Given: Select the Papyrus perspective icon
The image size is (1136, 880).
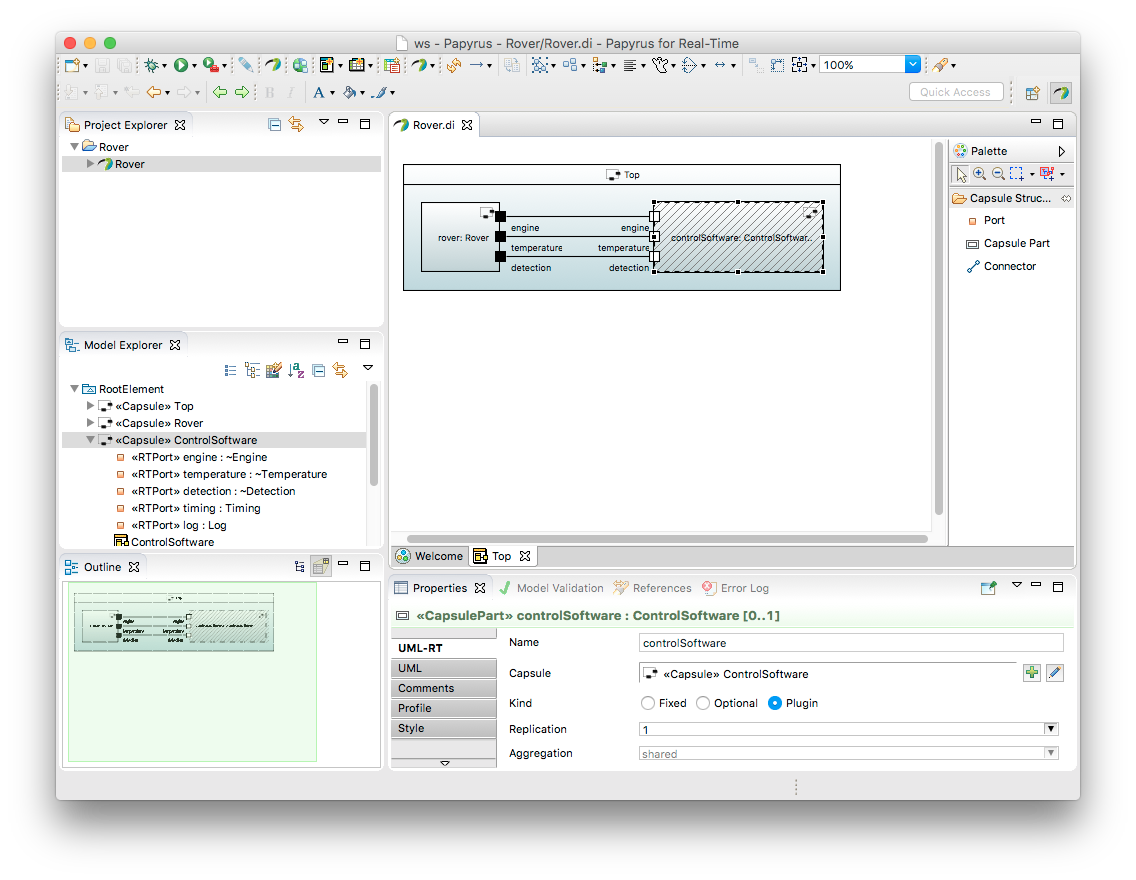Looking at the screenshot, I should tap(1061, 93).
